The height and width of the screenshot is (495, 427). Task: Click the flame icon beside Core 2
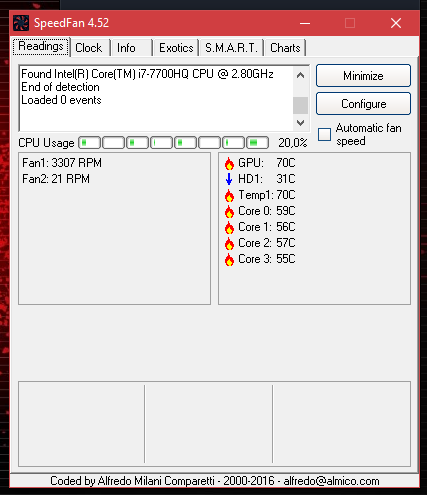pyautogui.click(x=229, y=243)
